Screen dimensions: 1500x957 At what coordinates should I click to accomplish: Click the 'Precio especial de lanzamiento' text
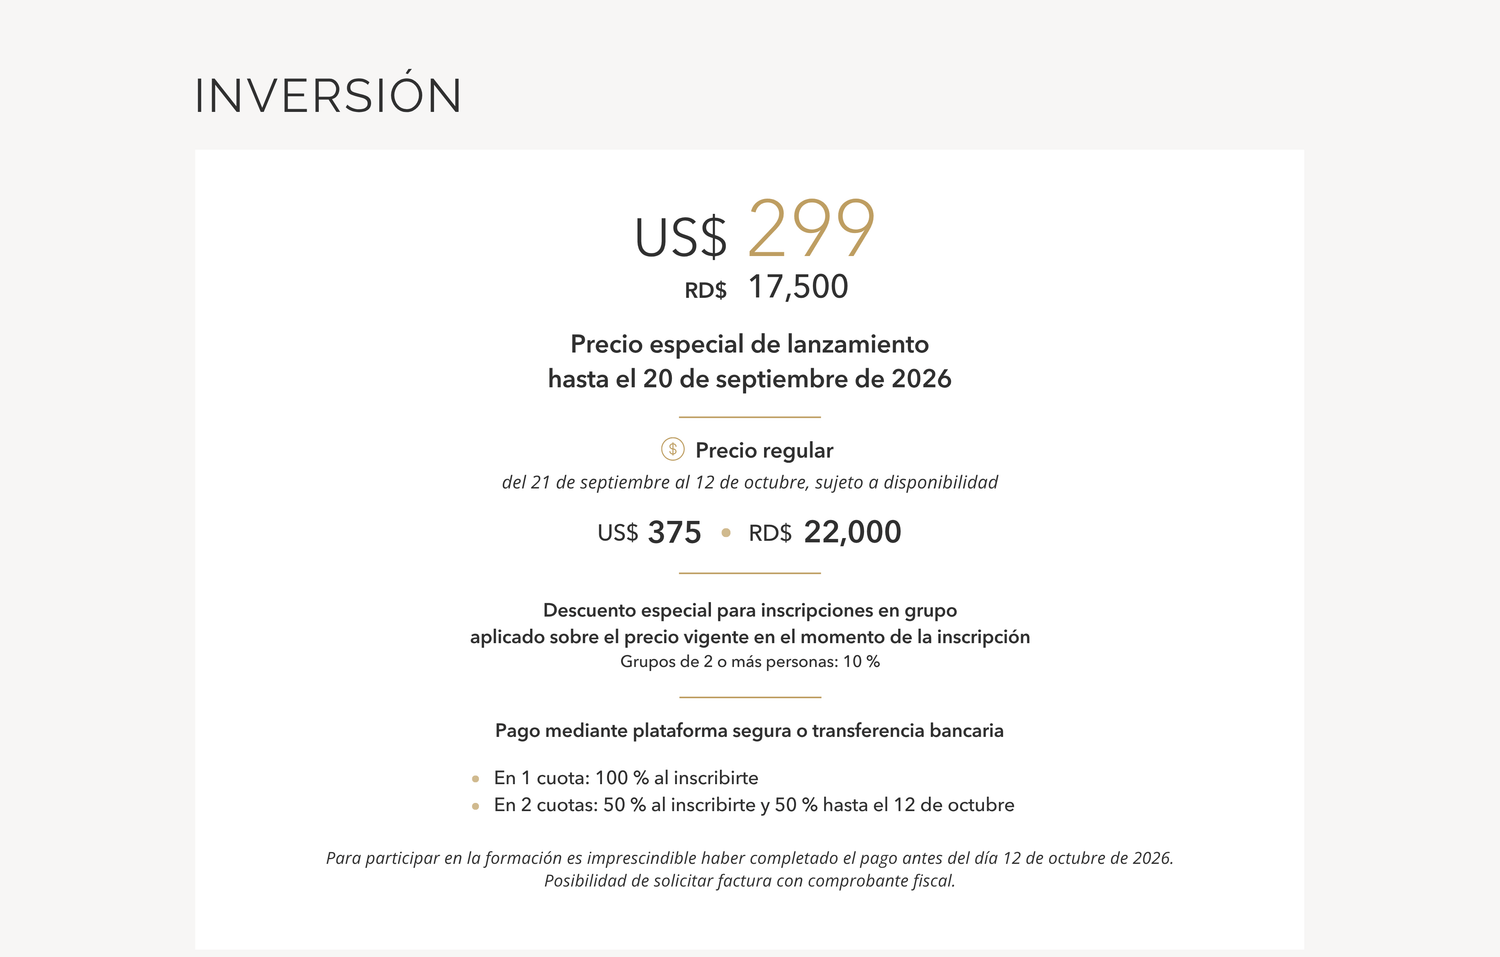coord(750,344)
